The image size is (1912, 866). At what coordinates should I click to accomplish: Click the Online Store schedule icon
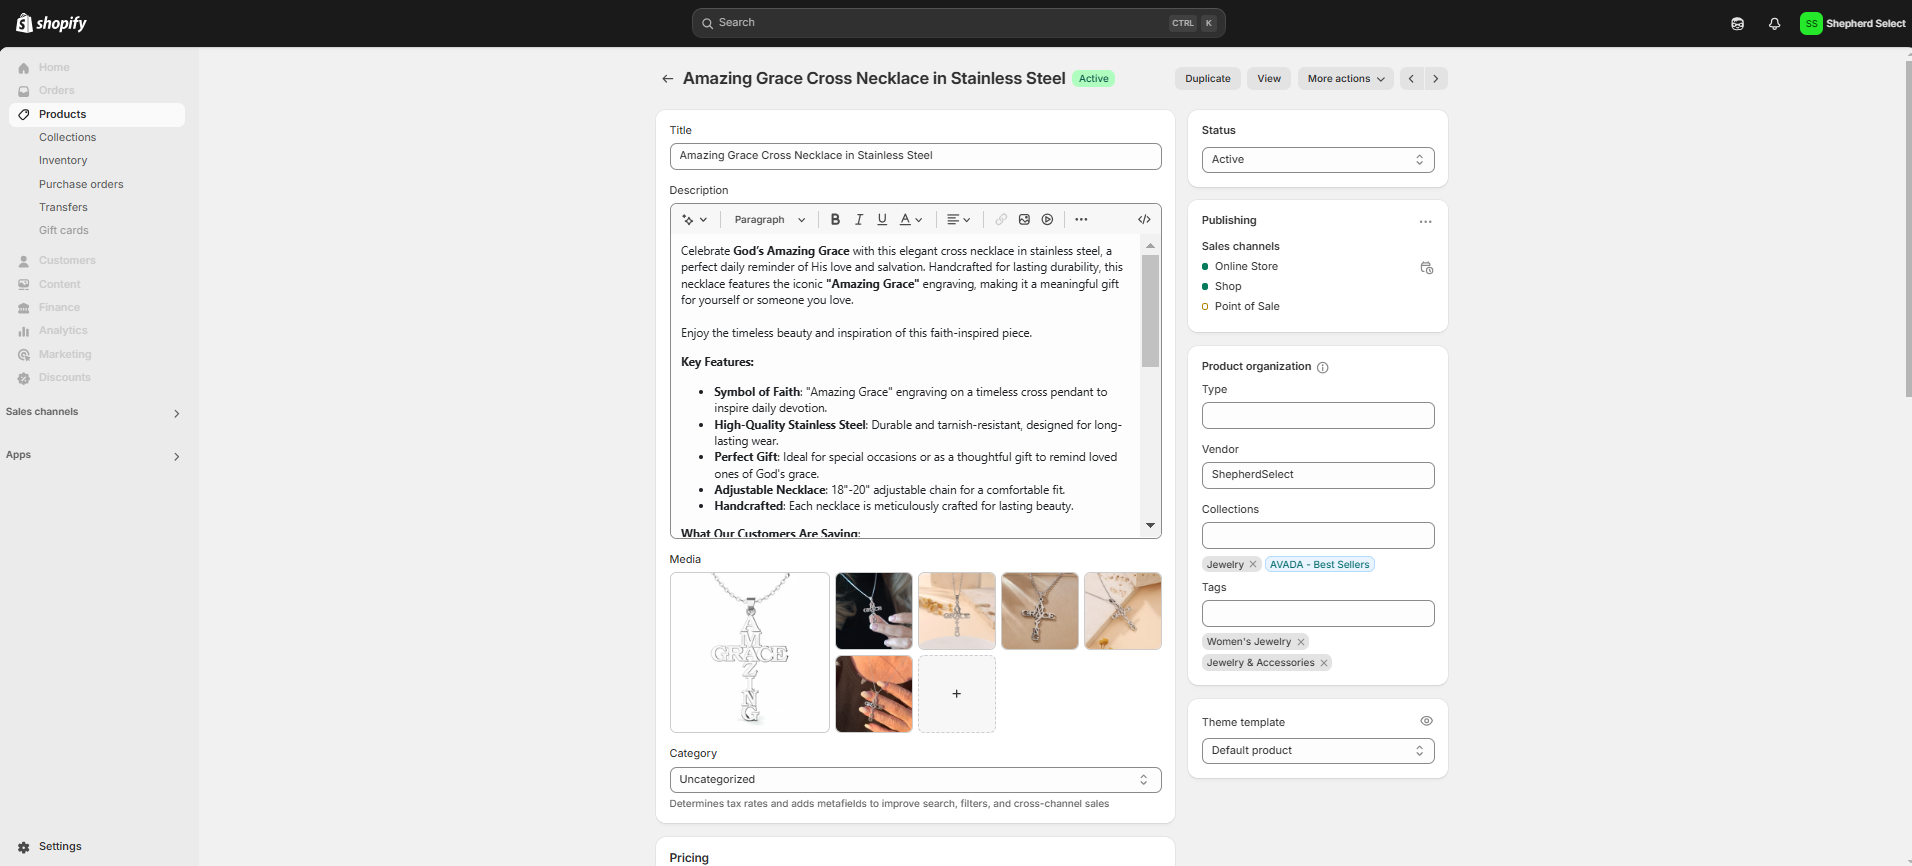[x=1426, y=267]
